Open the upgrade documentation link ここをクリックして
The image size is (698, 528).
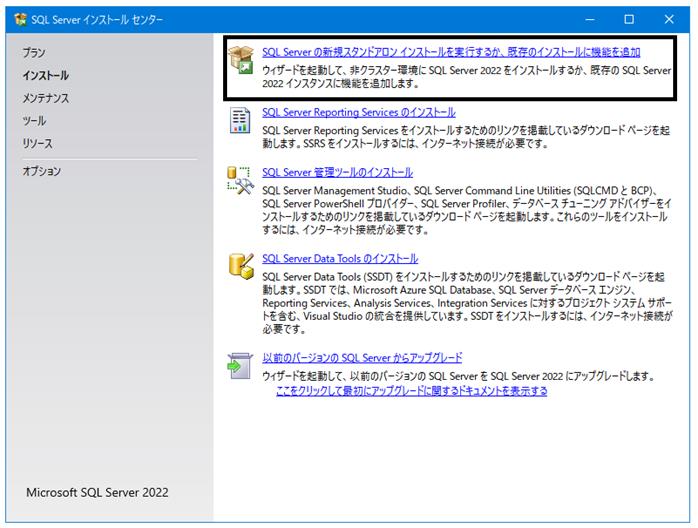tap(412, 391)
